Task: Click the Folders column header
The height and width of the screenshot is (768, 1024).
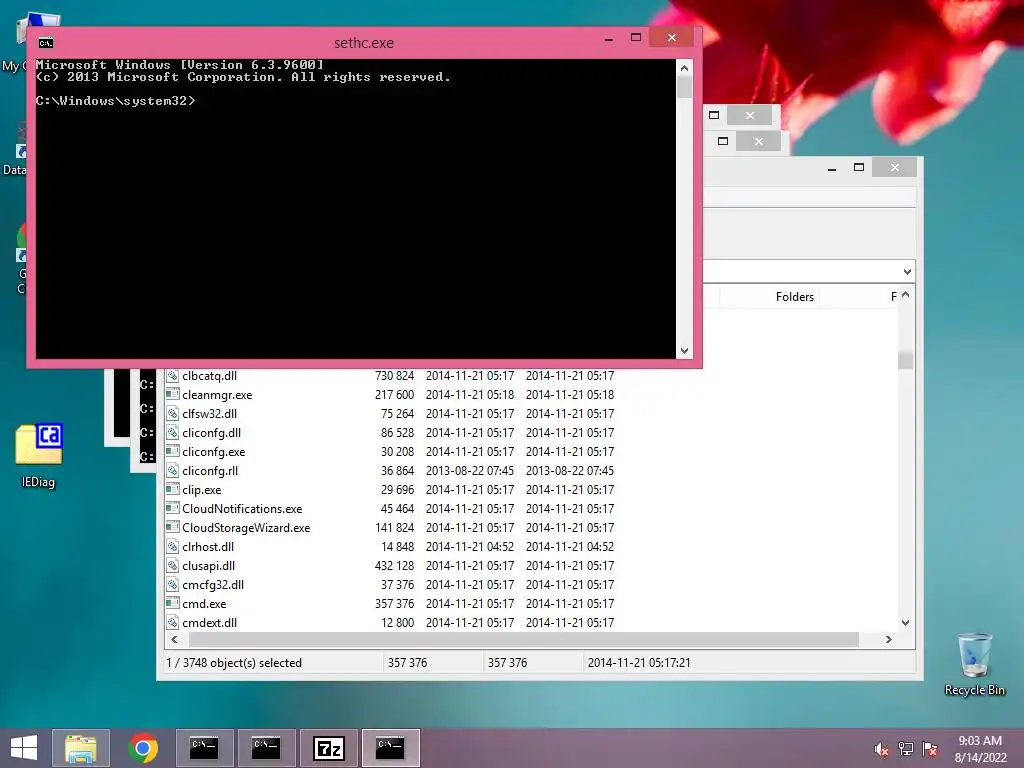Action: pos(795,296)
